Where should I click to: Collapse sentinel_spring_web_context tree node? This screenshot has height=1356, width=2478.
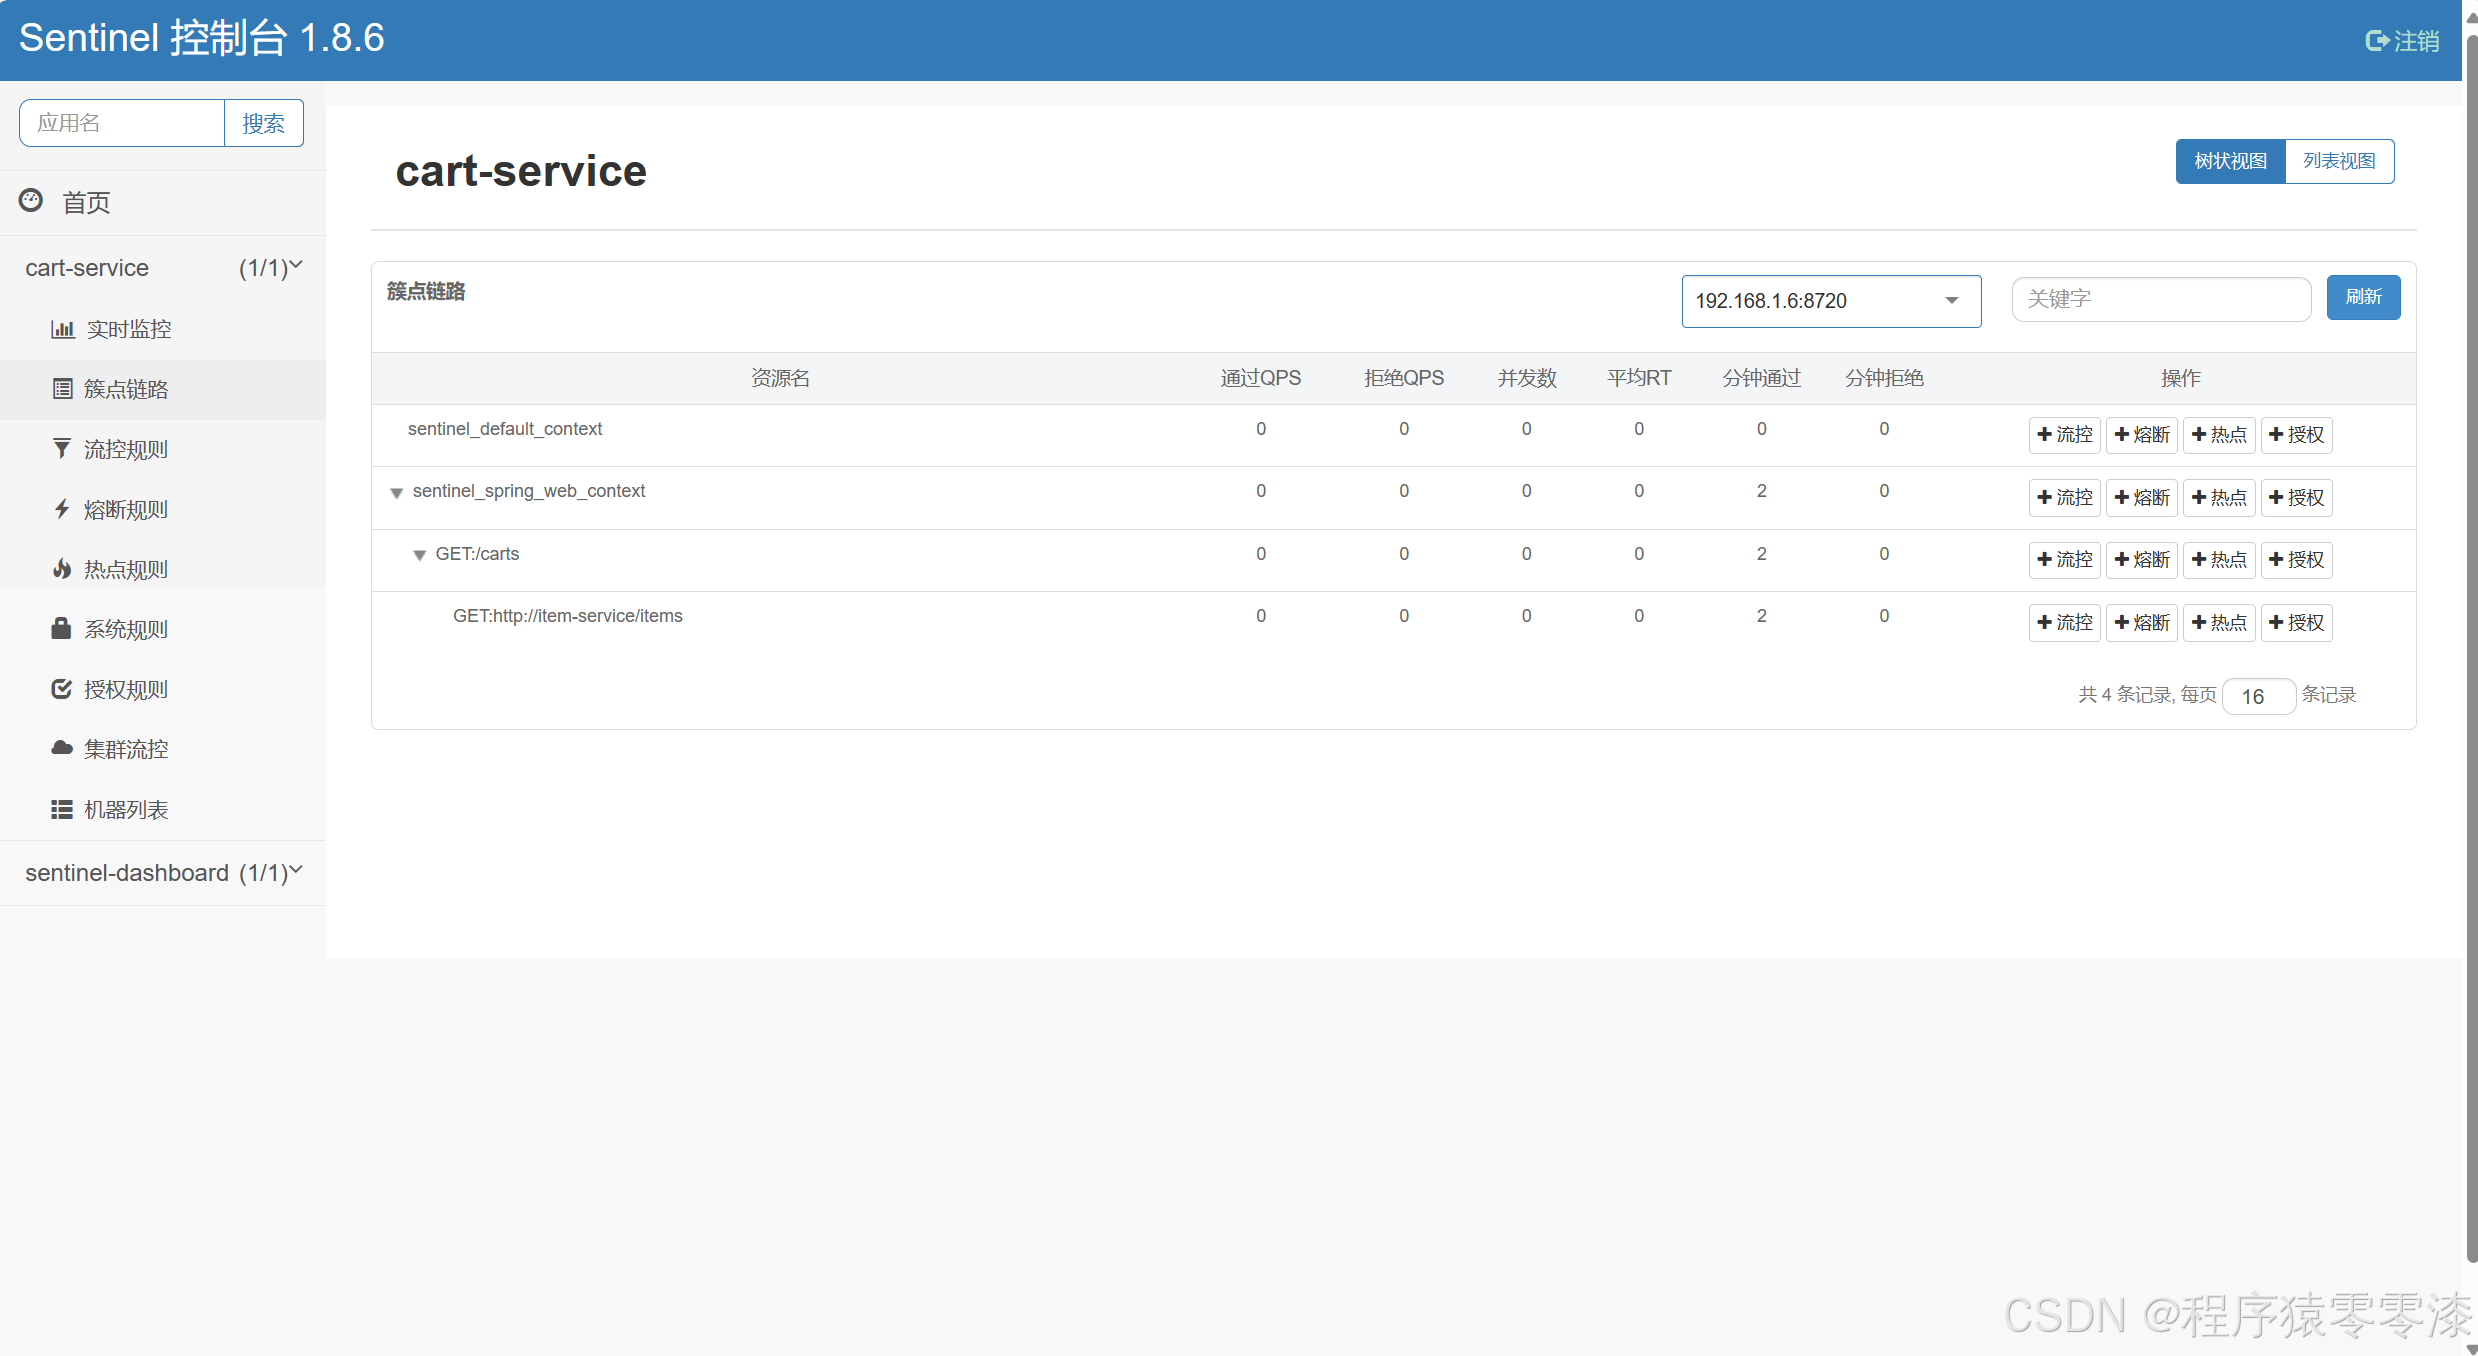click(x=397, y=493)
